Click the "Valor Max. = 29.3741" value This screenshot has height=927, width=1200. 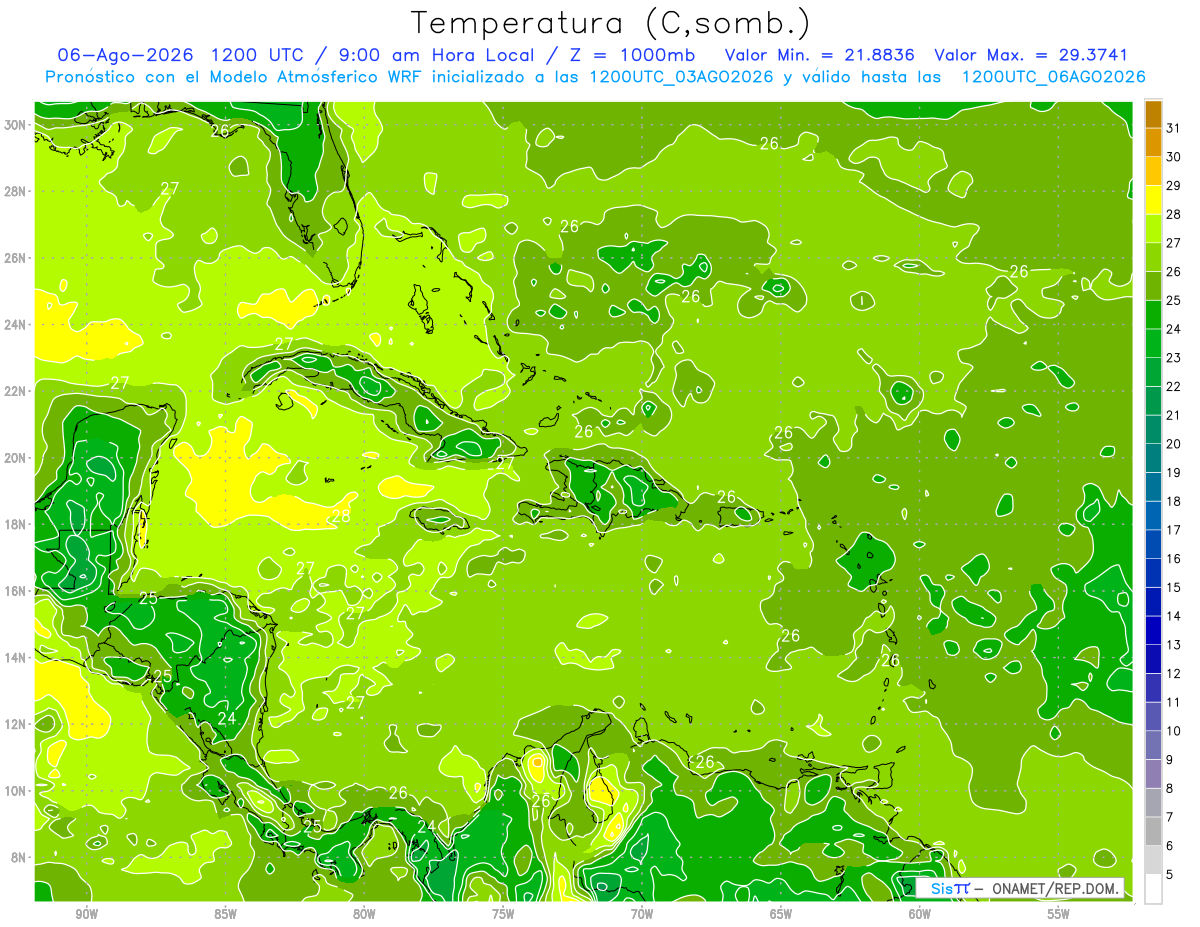point(1031,55)
